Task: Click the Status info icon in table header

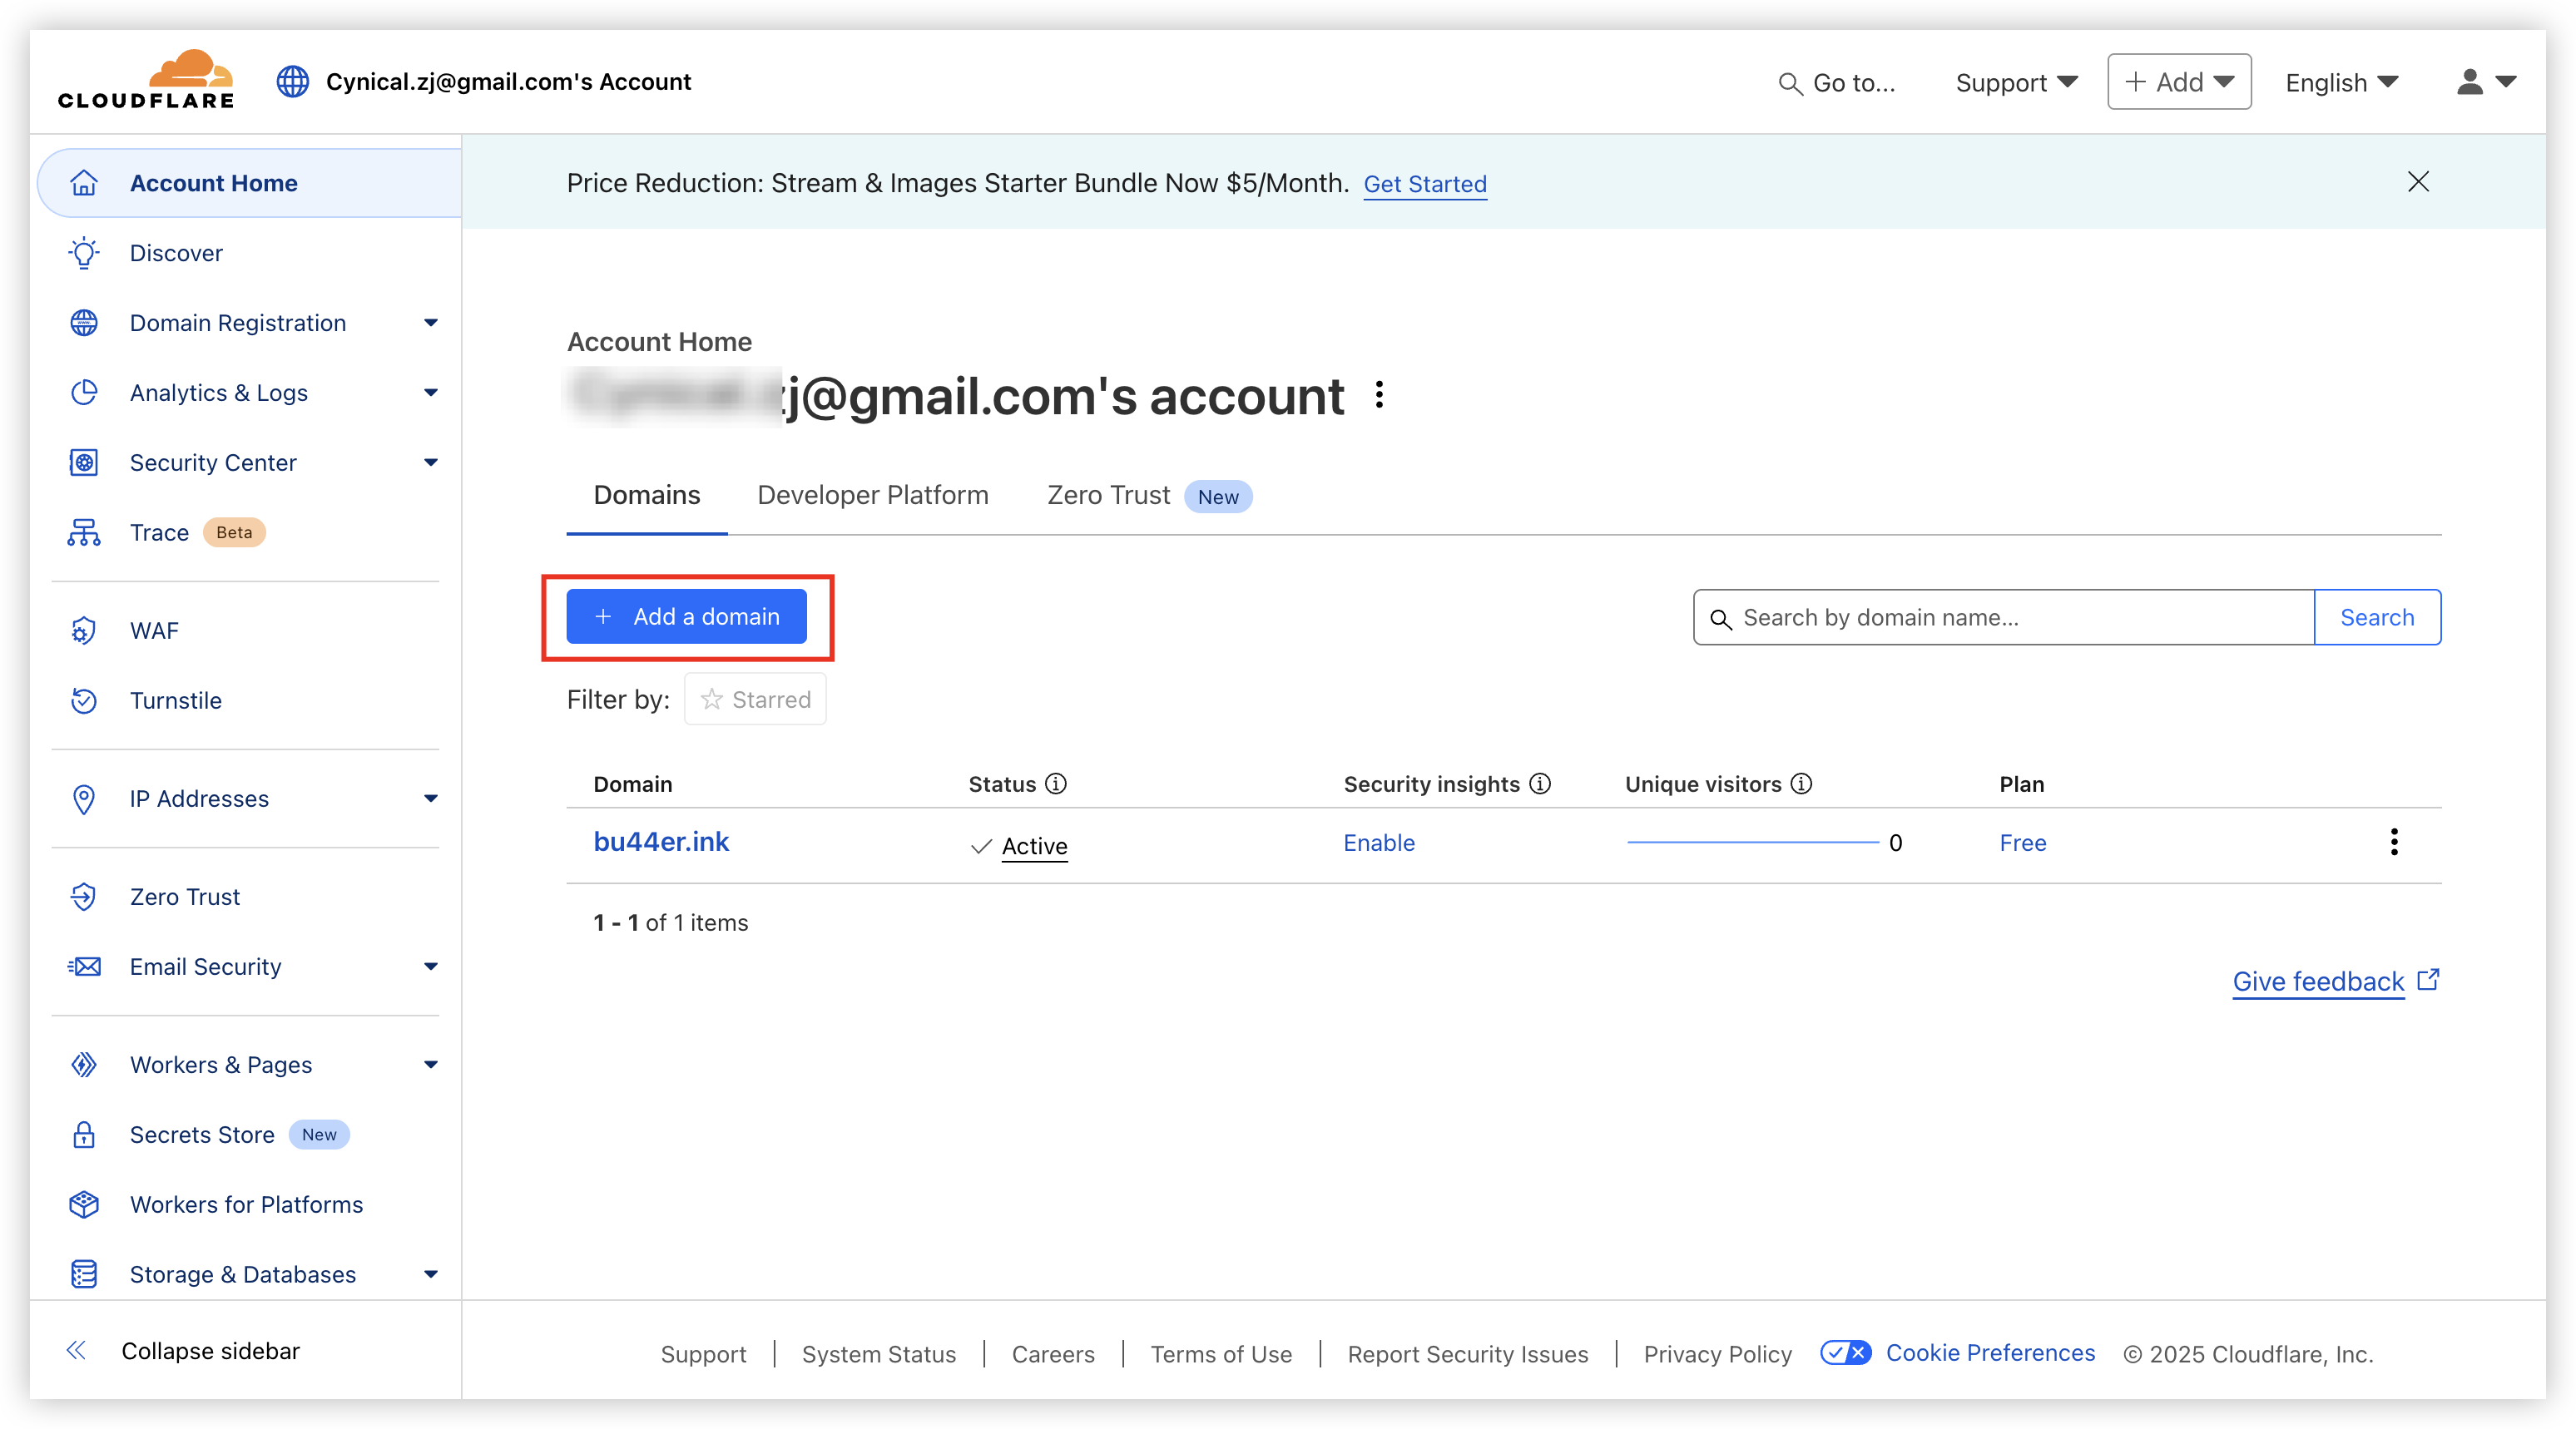Action: [x=1056, y=784]
